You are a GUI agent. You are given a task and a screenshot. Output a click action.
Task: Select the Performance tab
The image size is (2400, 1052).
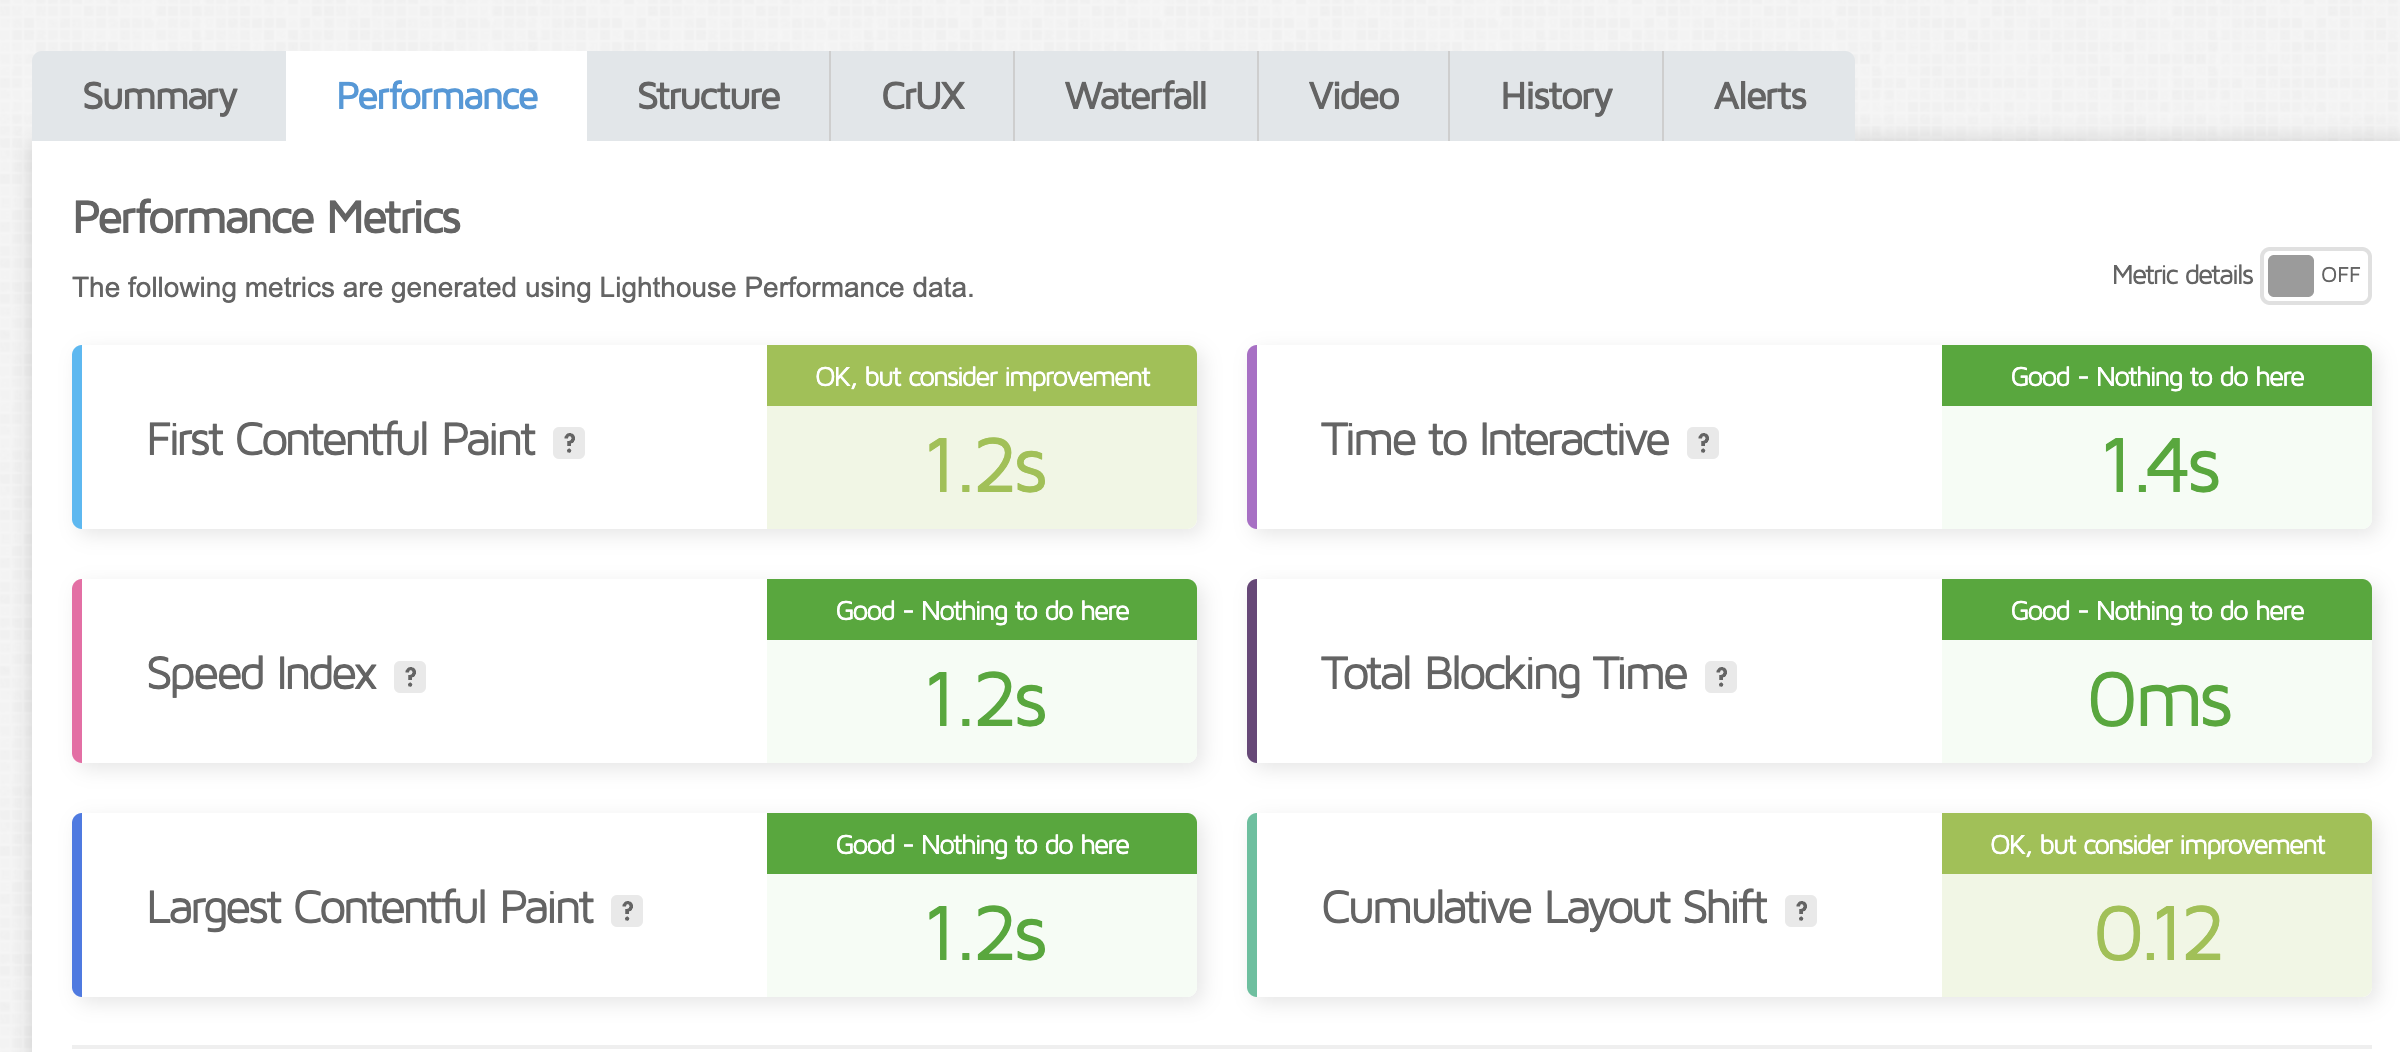pos(436,97)
